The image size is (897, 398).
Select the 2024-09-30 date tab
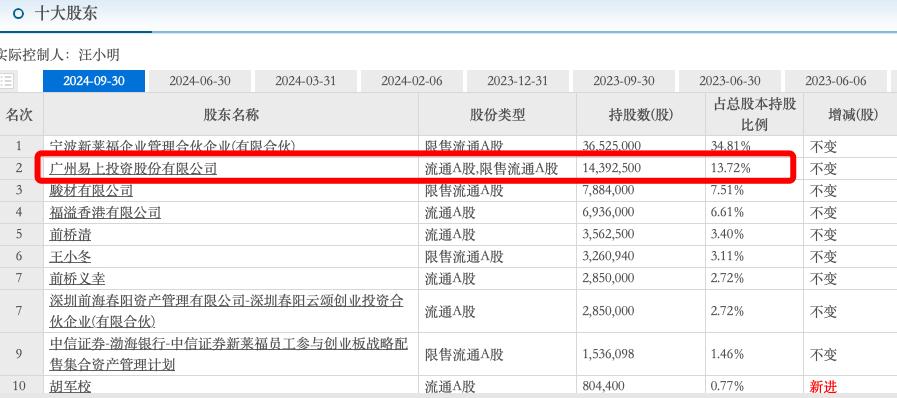(94, 81)
